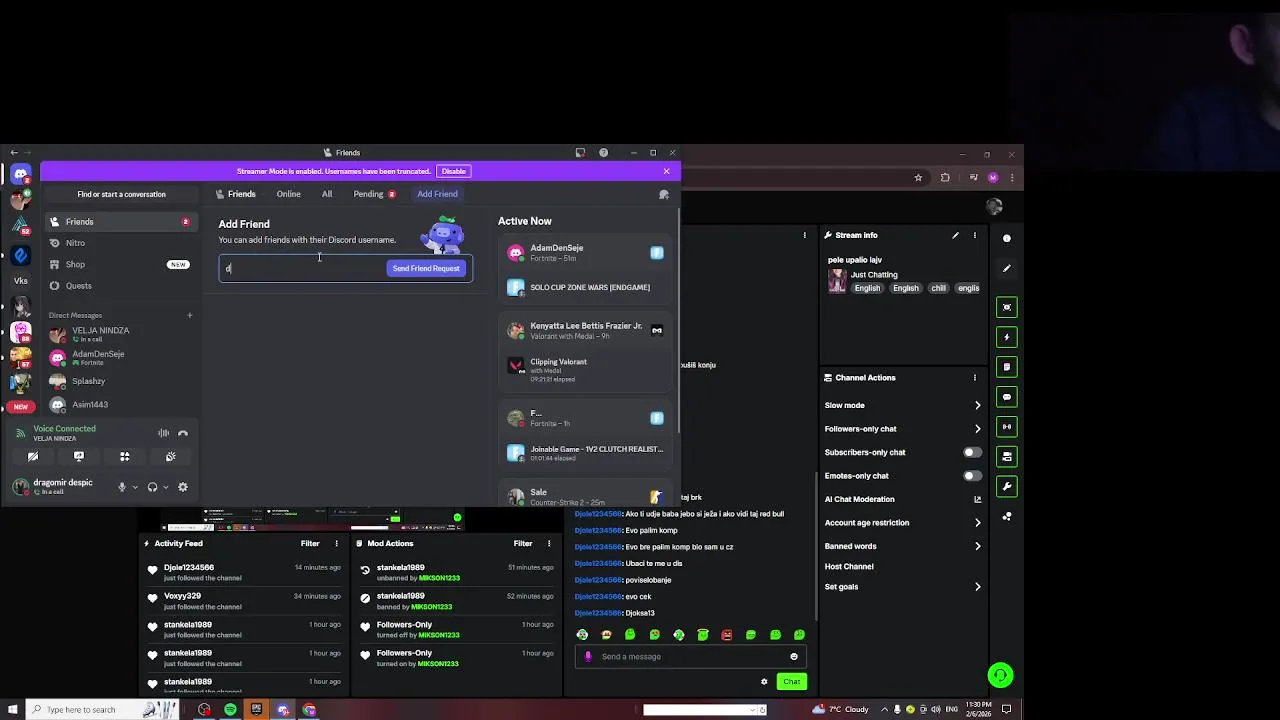Switch to the All friends tab

click(327, 194)
